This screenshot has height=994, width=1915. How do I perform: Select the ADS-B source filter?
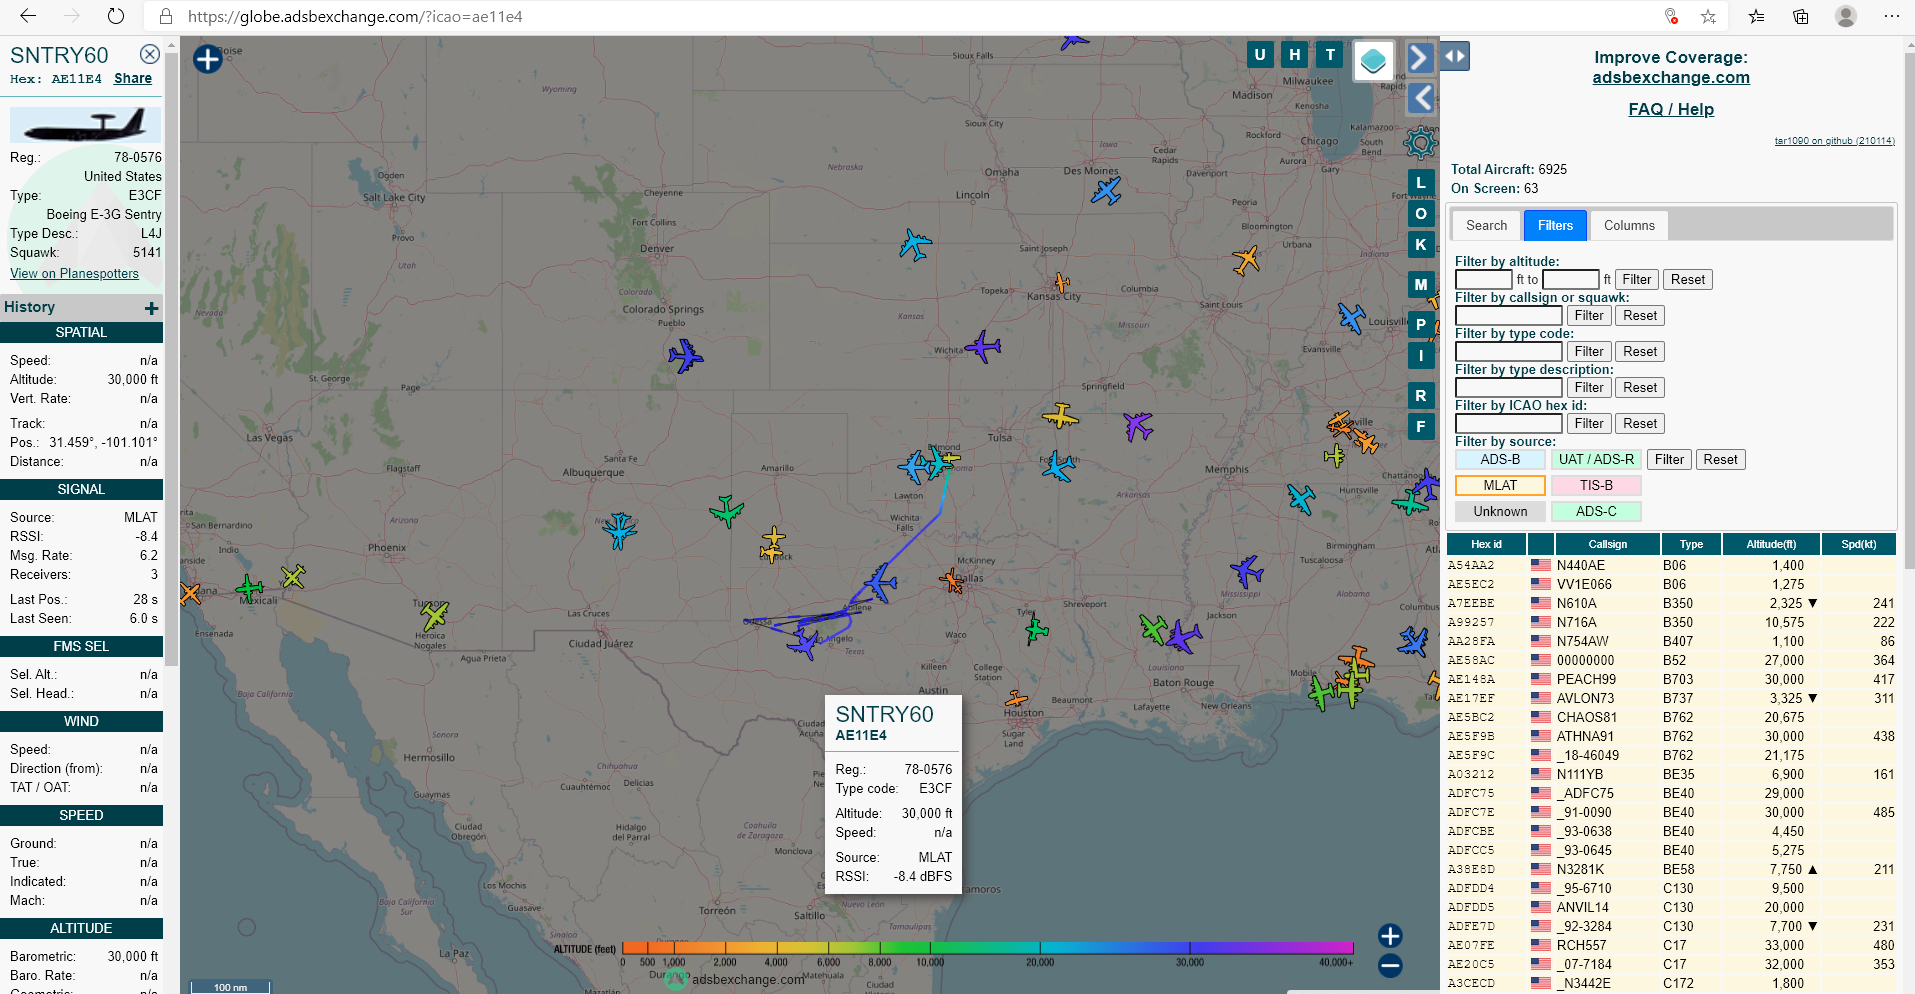click(x=1500, y=460)
